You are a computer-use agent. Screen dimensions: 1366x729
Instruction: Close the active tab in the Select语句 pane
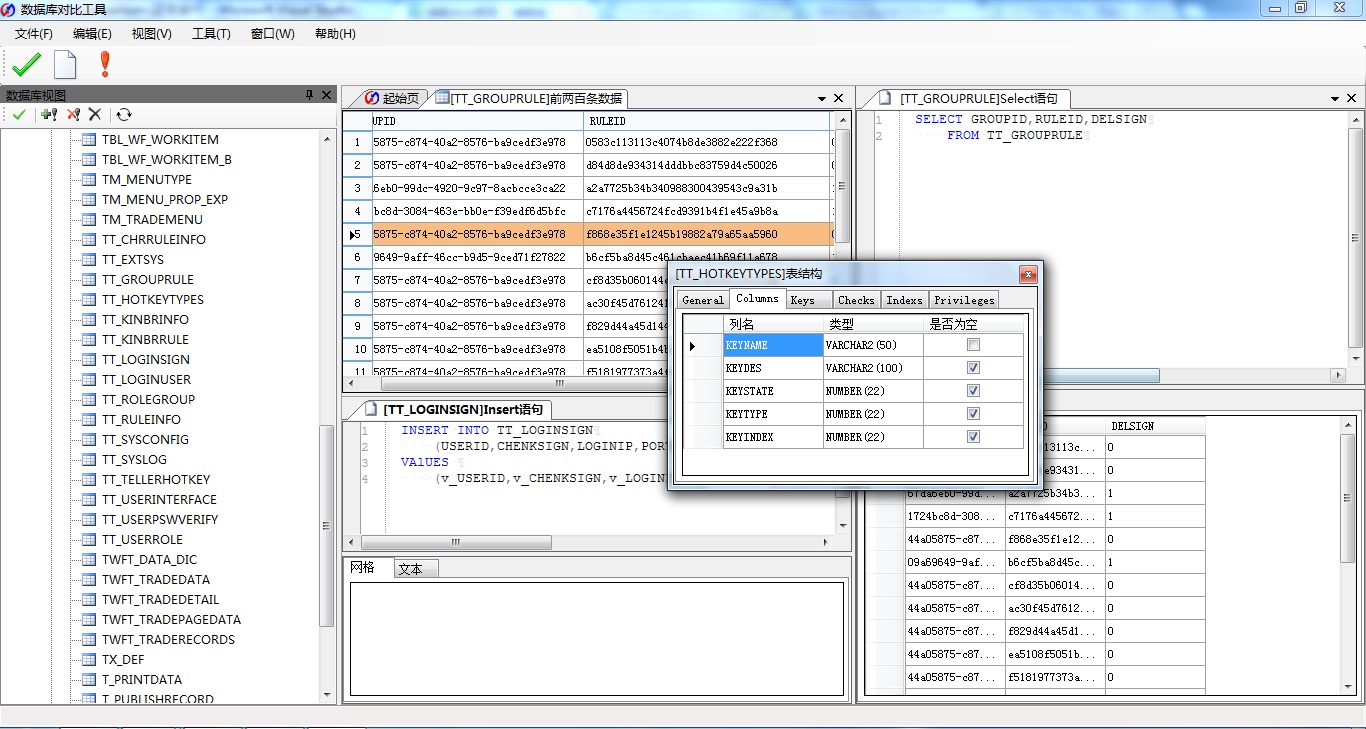pyautogui.click(x=1353, y=98)
